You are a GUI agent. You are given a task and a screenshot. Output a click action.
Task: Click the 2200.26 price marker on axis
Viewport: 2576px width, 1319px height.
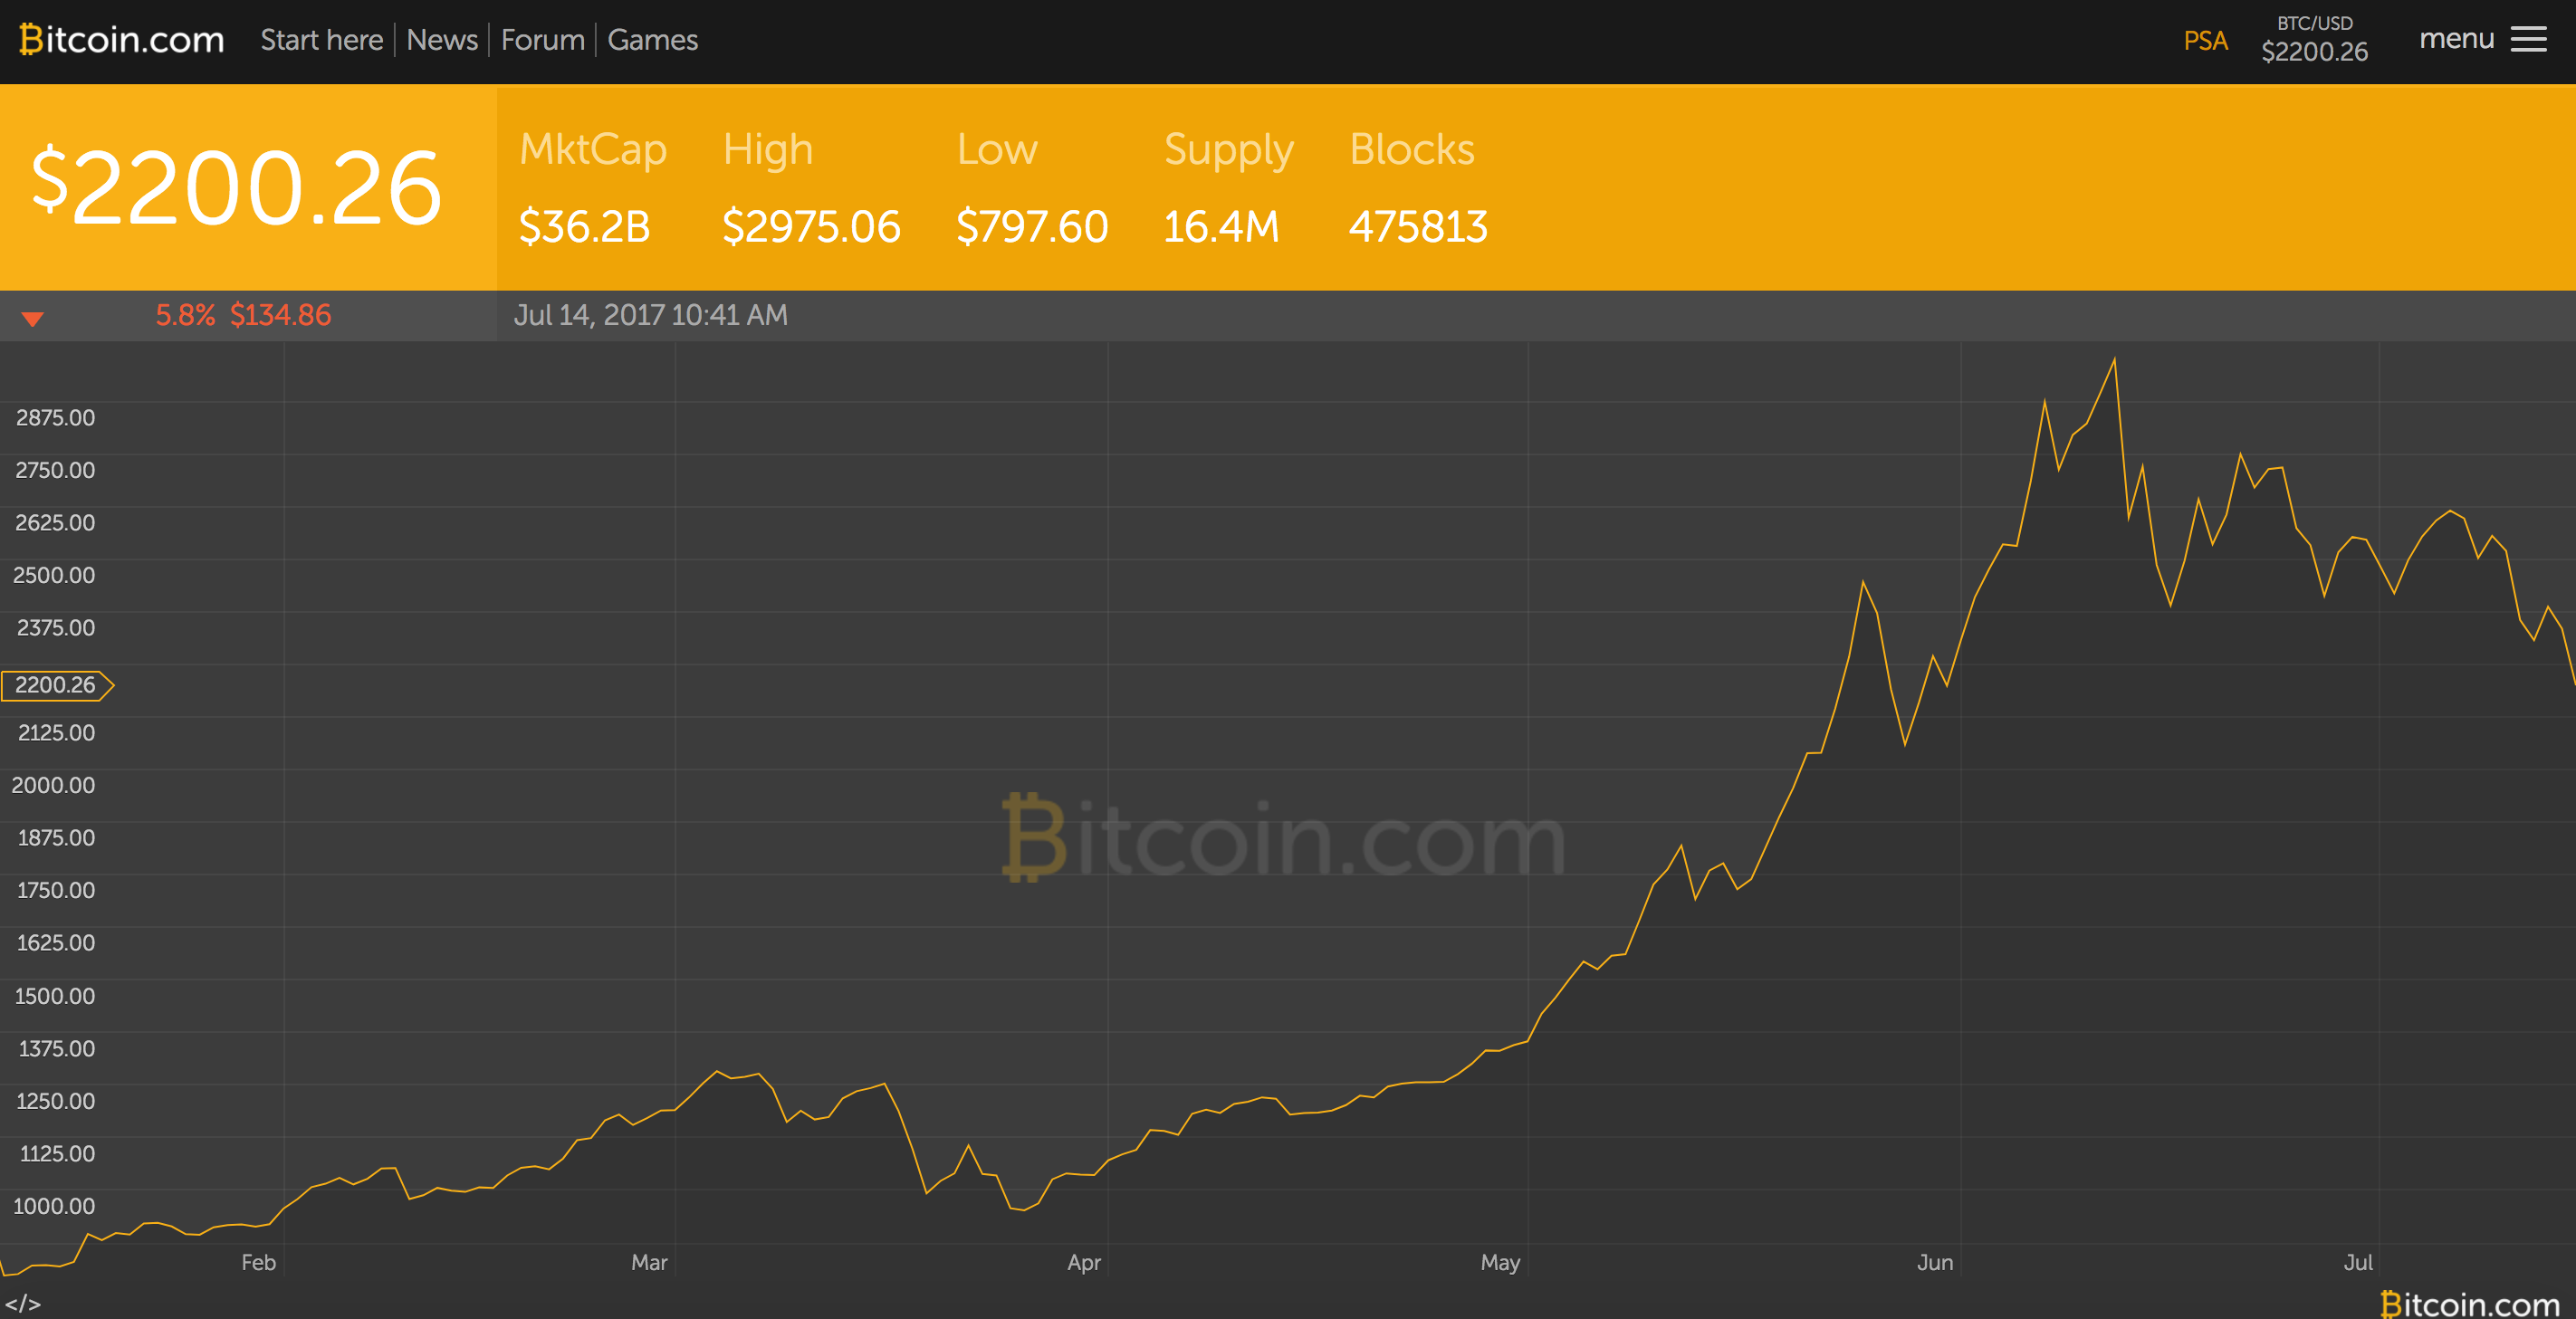tap(57, 685)
